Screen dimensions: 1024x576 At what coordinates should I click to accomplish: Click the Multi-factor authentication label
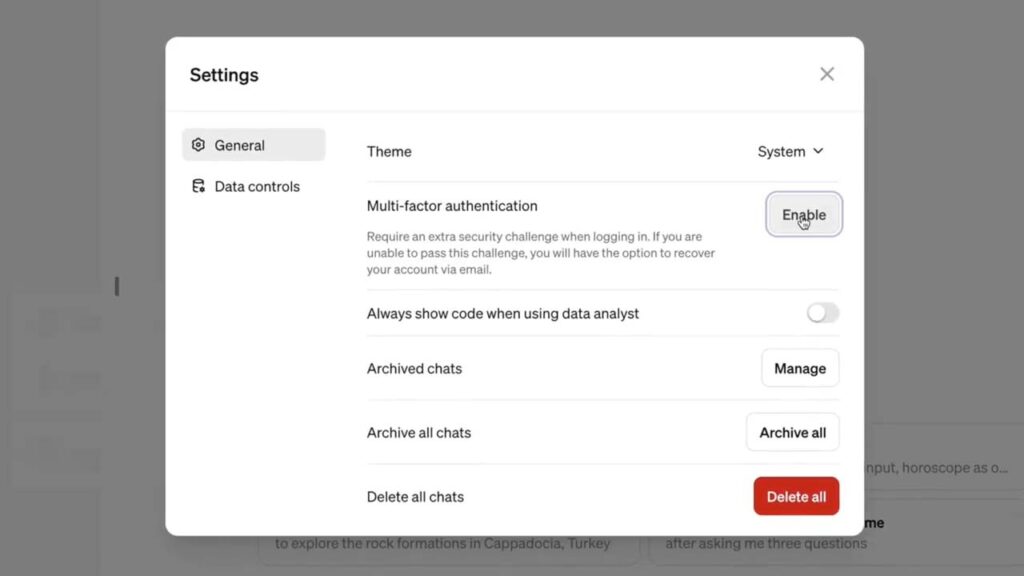click(452, 205)
